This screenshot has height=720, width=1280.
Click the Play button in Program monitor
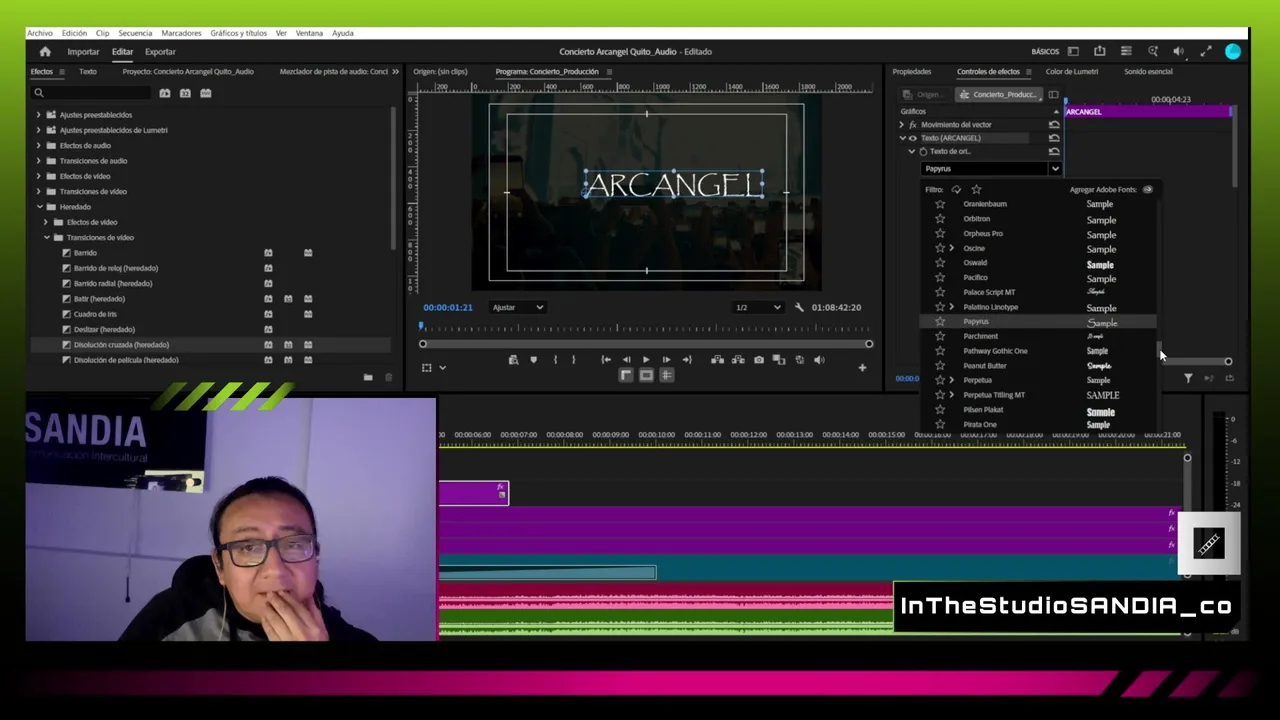pos(646,360)
